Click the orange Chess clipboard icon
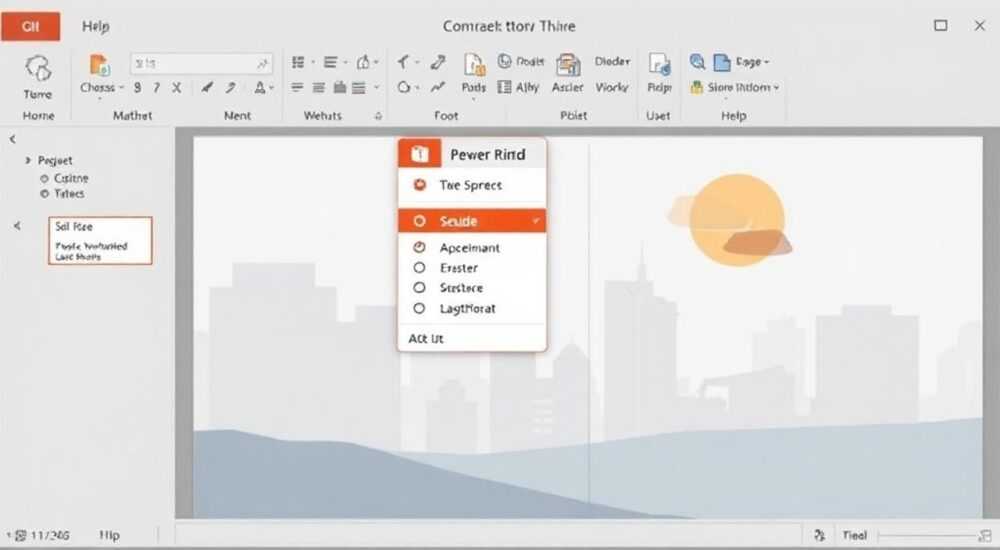 [x=99, y=65]
